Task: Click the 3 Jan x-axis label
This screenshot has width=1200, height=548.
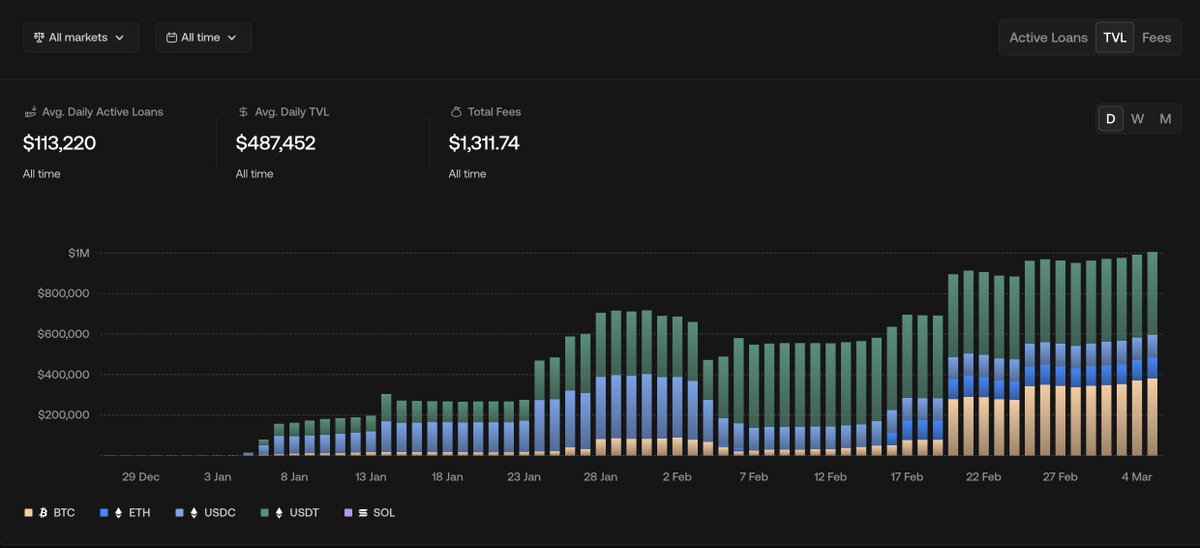Action: [x=218, y=477]
